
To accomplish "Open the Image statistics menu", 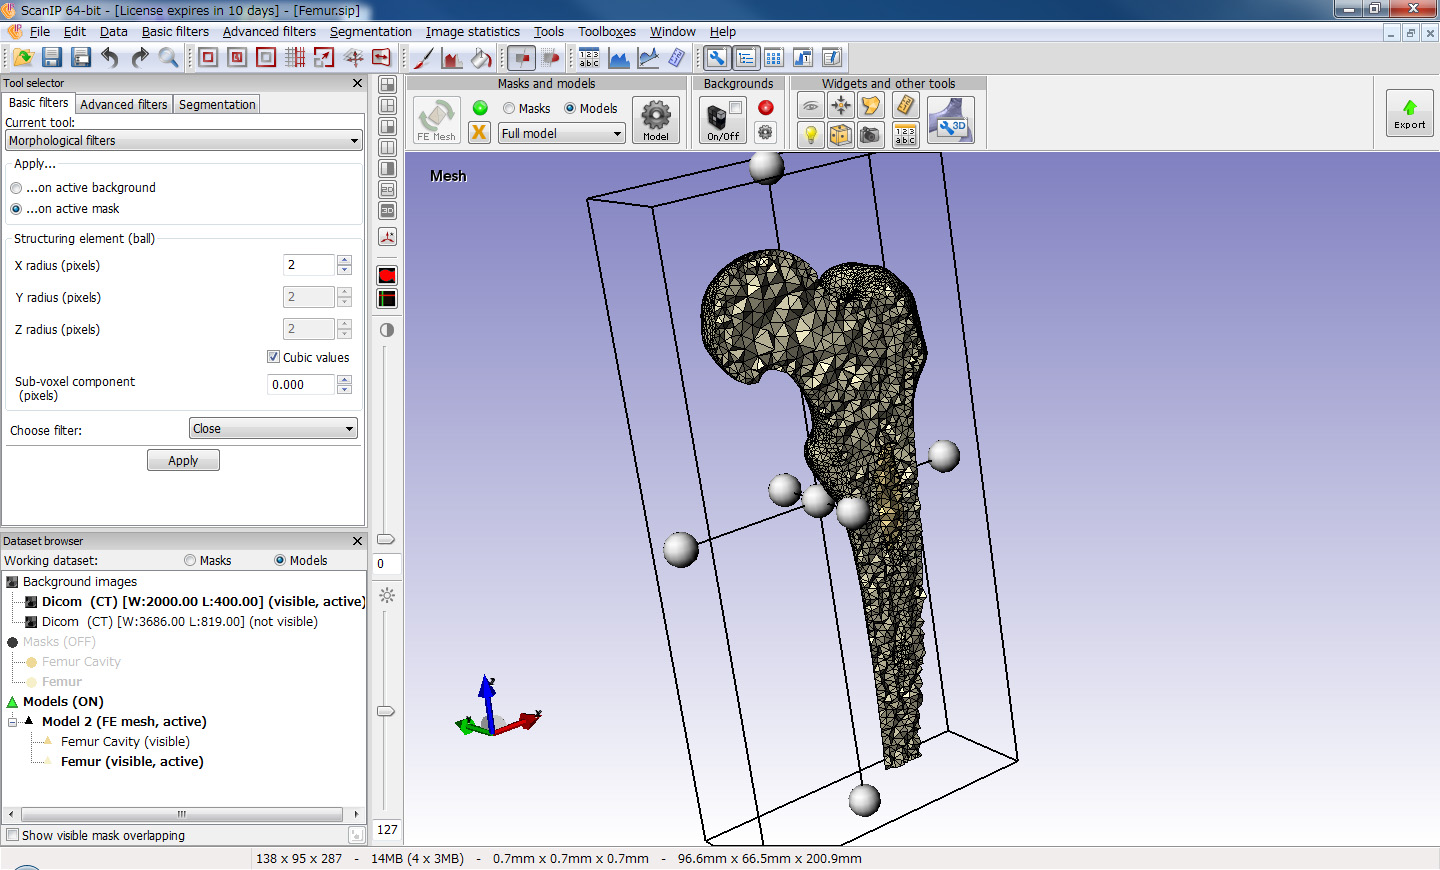I will [472, 32].
